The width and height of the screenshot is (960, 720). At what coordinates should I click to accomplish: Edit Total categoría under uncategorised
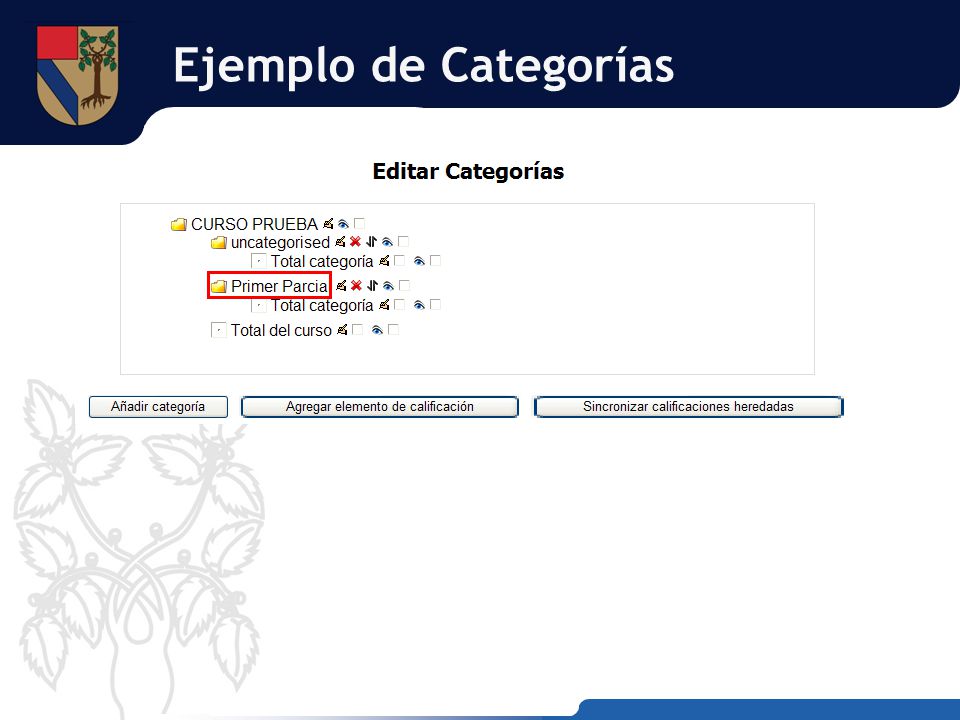pyautogui.click(x=384, y=261)
